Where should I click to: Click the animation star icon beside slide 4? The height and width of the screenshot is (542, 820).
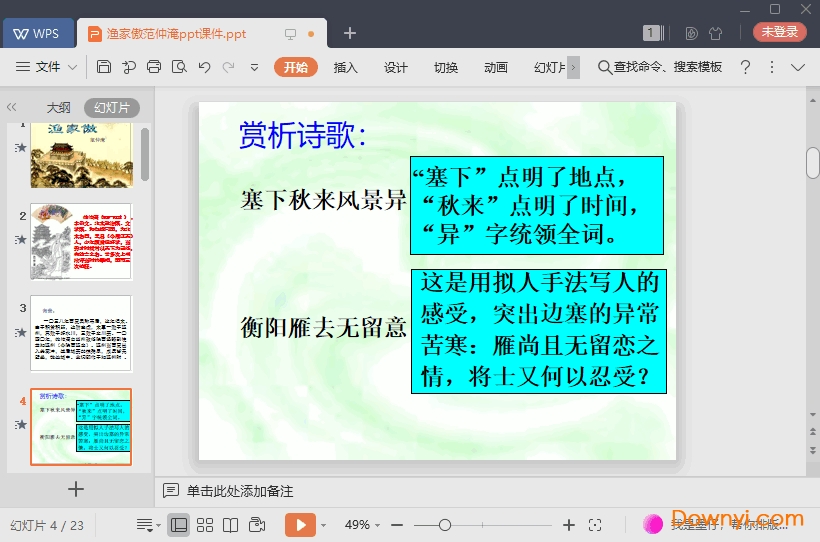[20, 424]
